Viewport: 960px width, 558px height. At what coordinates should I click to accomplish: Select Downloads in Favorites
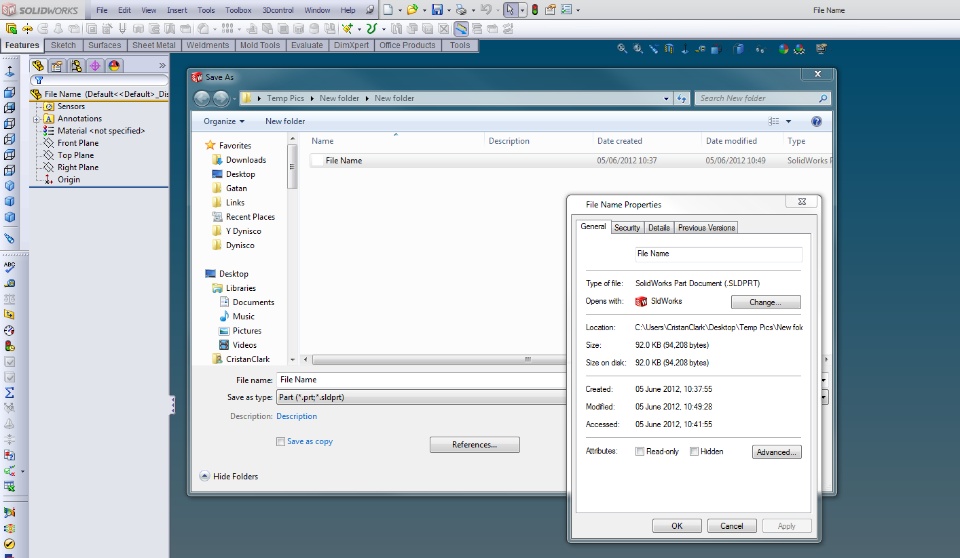[246, 160]
